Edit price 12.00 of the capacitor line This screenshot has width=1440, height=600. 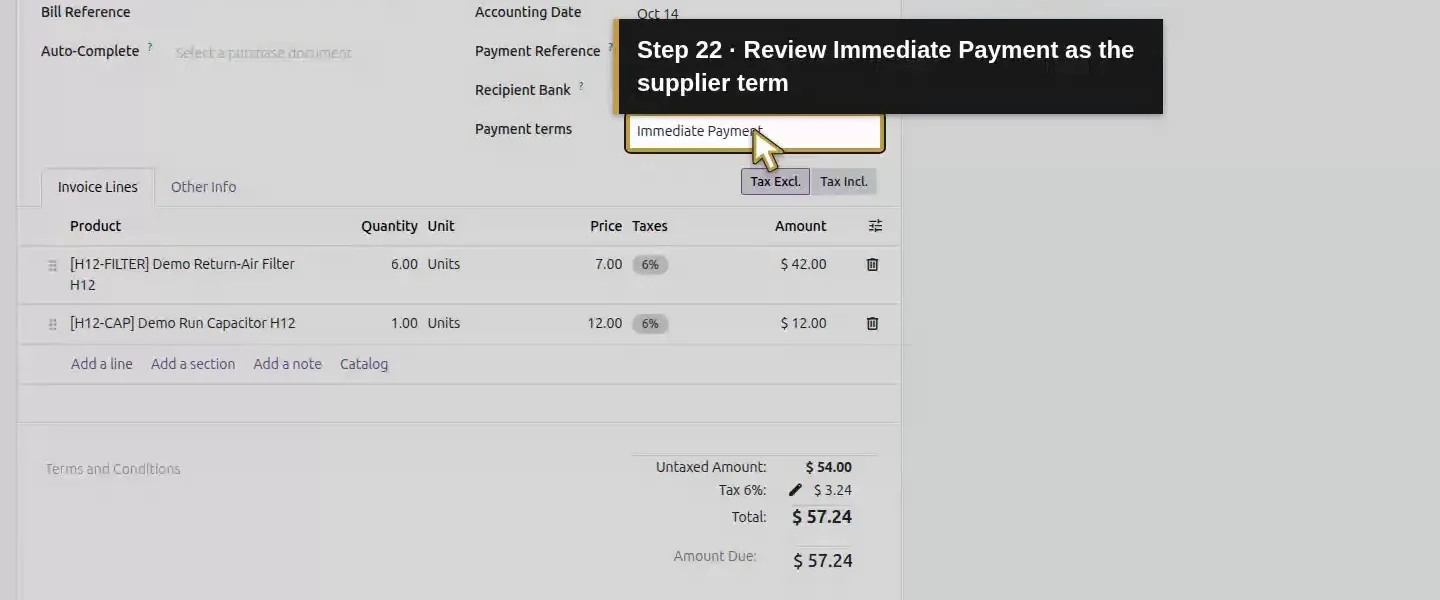pyautogui.click(x=604, y=323)
